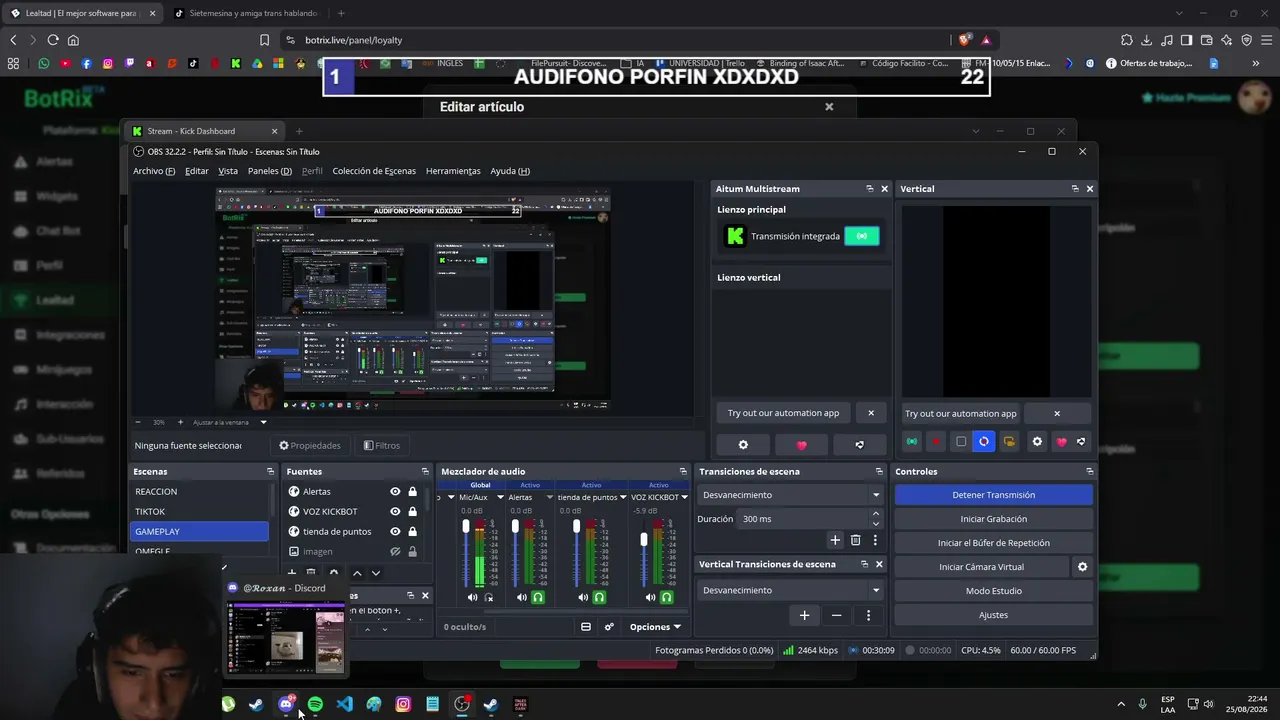Add a vertical scene transition

pos(804,615)
